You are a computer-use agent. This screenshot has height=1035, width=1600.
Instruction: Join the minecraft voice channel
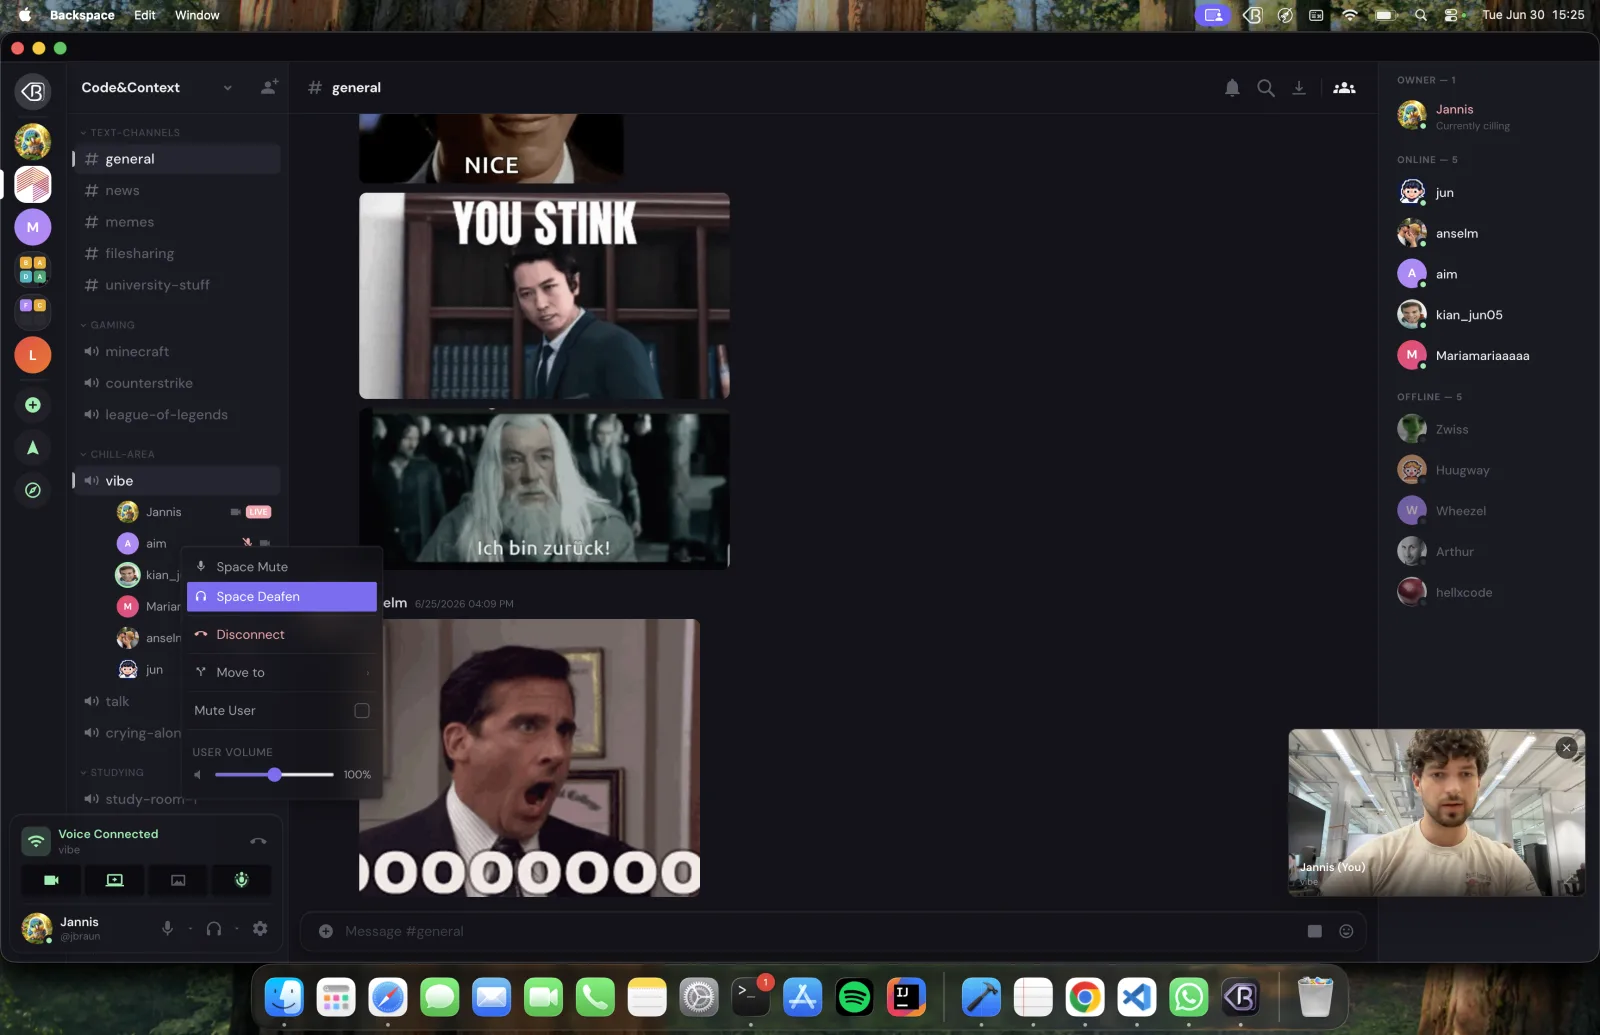[176, 351]
